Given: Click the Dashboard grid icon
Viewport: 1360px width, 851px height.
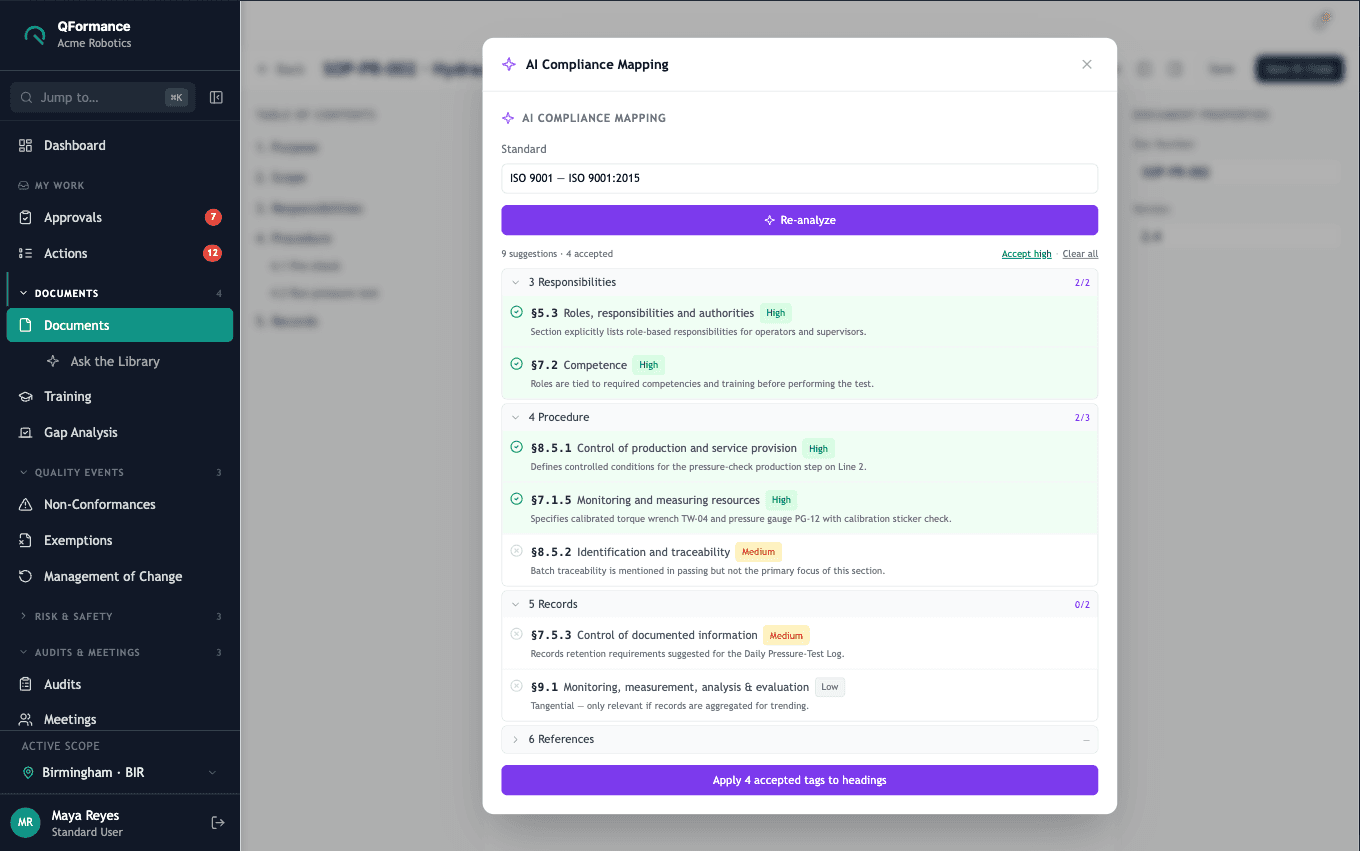Looking at the screenshot, I should pyautogui.click(x=26, y=145).
